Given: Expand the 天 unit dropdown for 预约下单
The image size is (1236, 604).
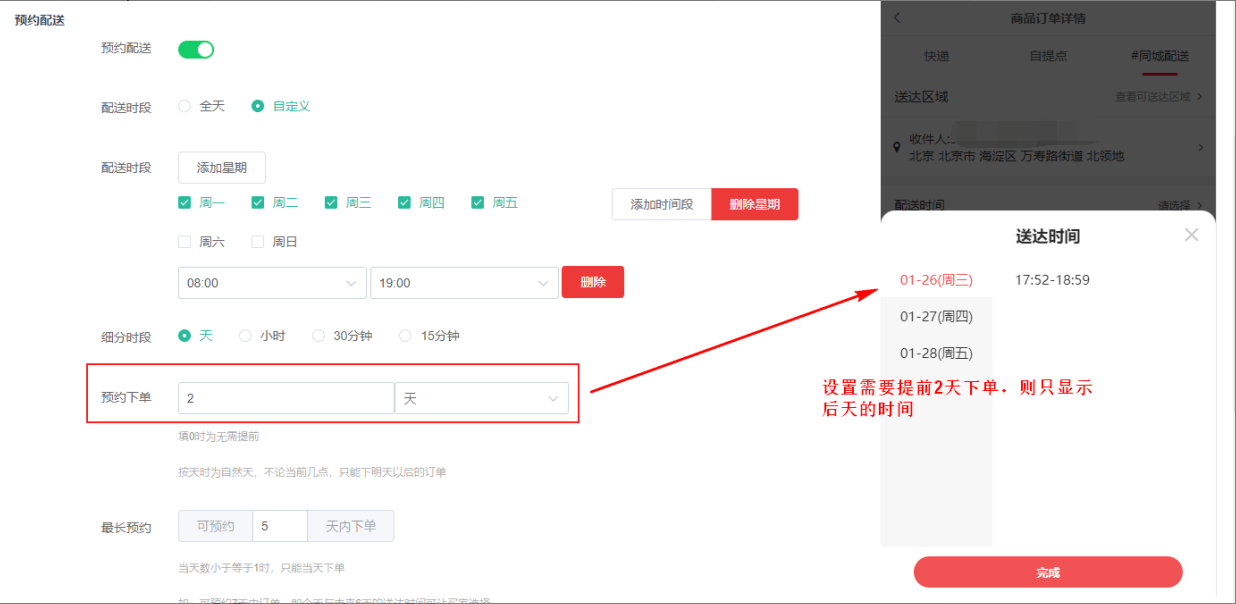Looking at the screenshot, I should click(481, 399).
